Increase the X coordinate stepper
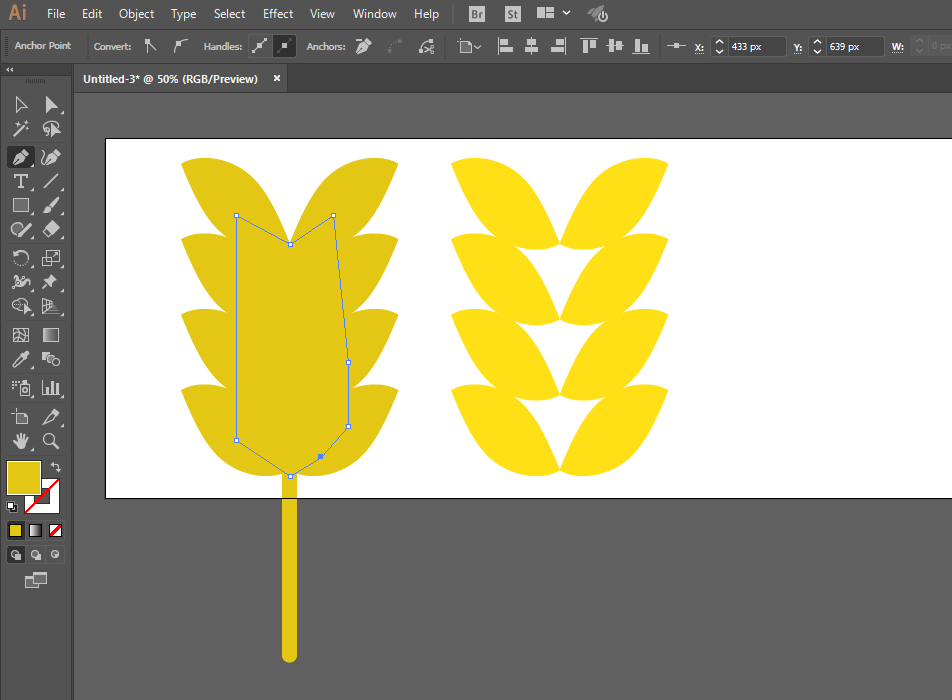The height and width of the screenshot is (700, 952). (719, 42)
